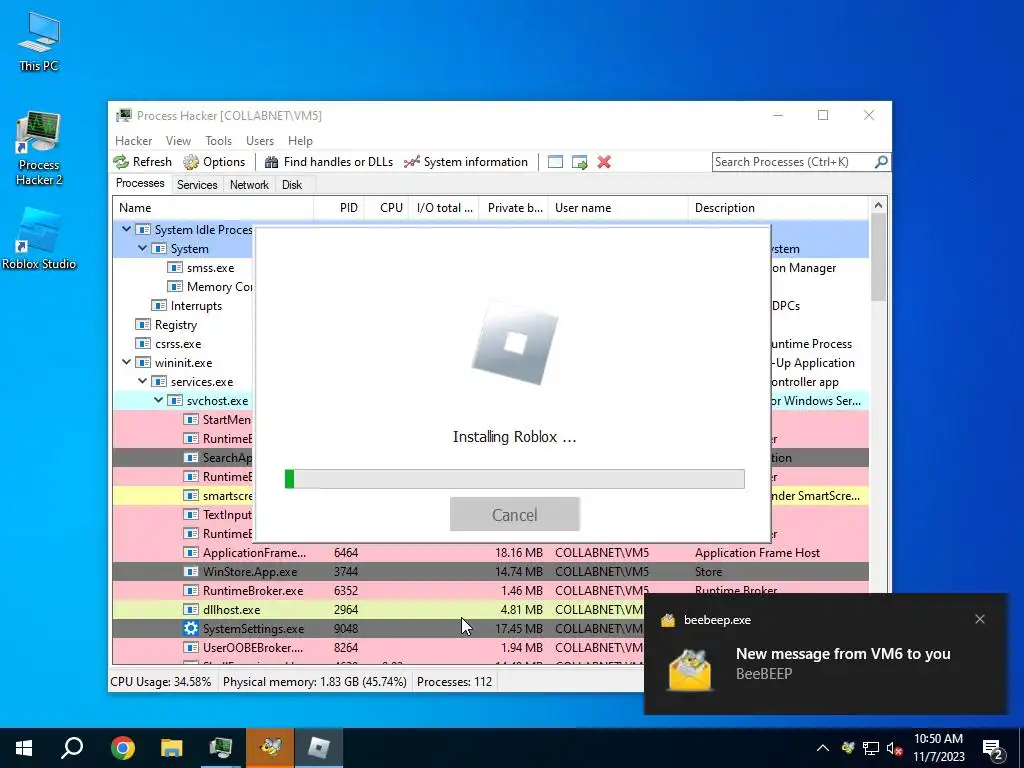Click the network tray icon
Screen dimensions: 1024x768
coord(871,748)
